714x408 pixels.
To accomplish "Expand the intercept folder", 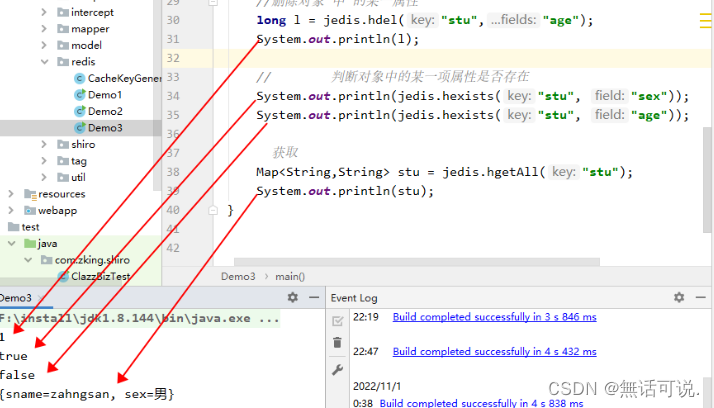I will coord(44,12).
